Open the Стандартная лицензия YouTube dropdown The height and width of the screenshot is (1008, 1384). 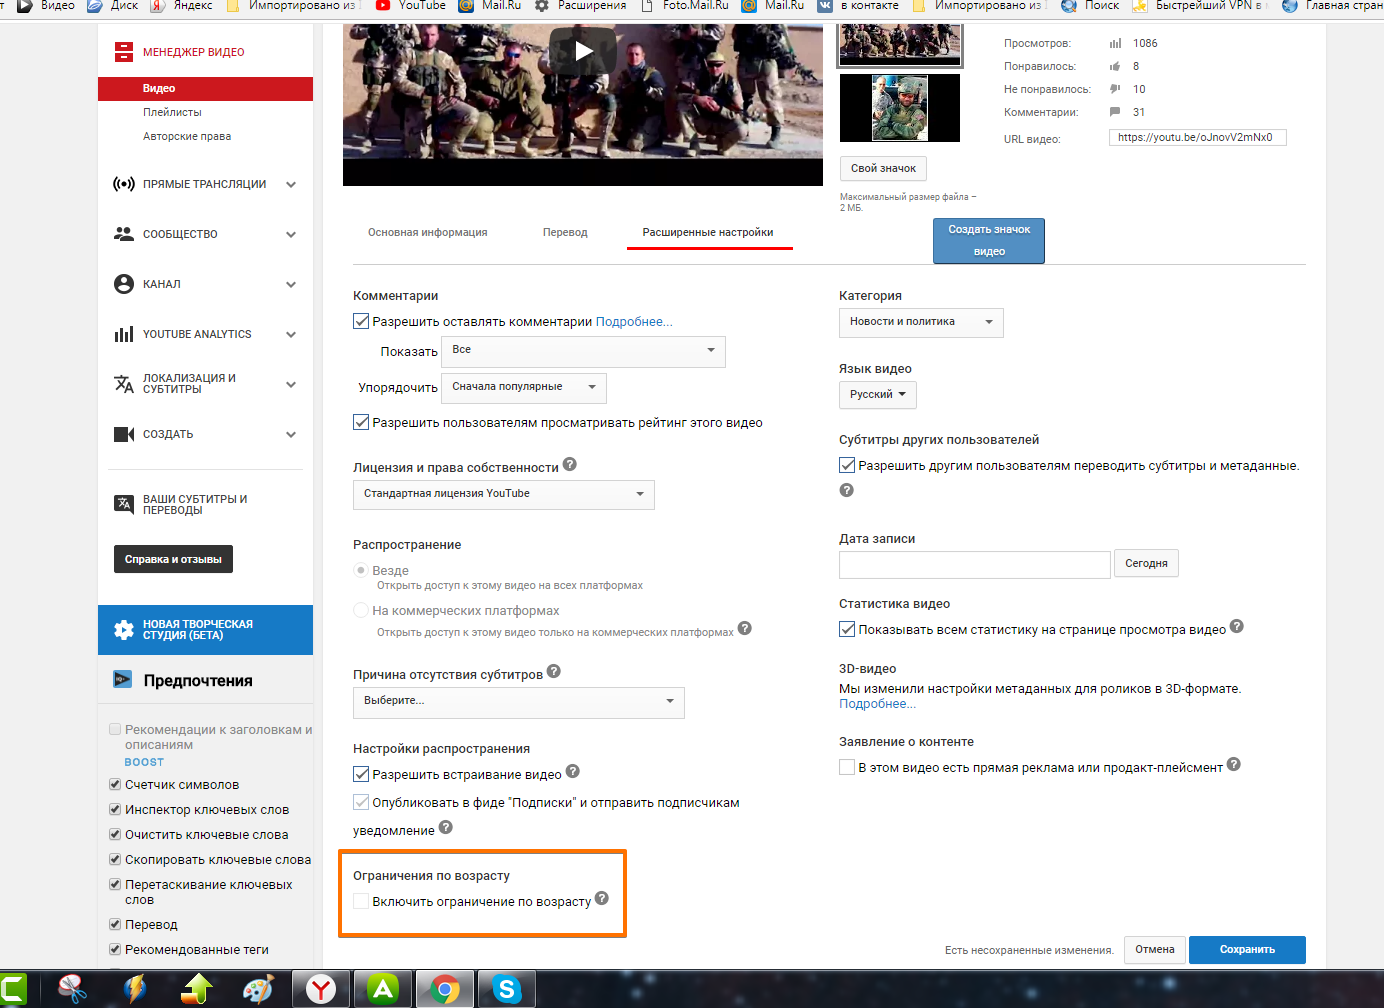[504, 494]
